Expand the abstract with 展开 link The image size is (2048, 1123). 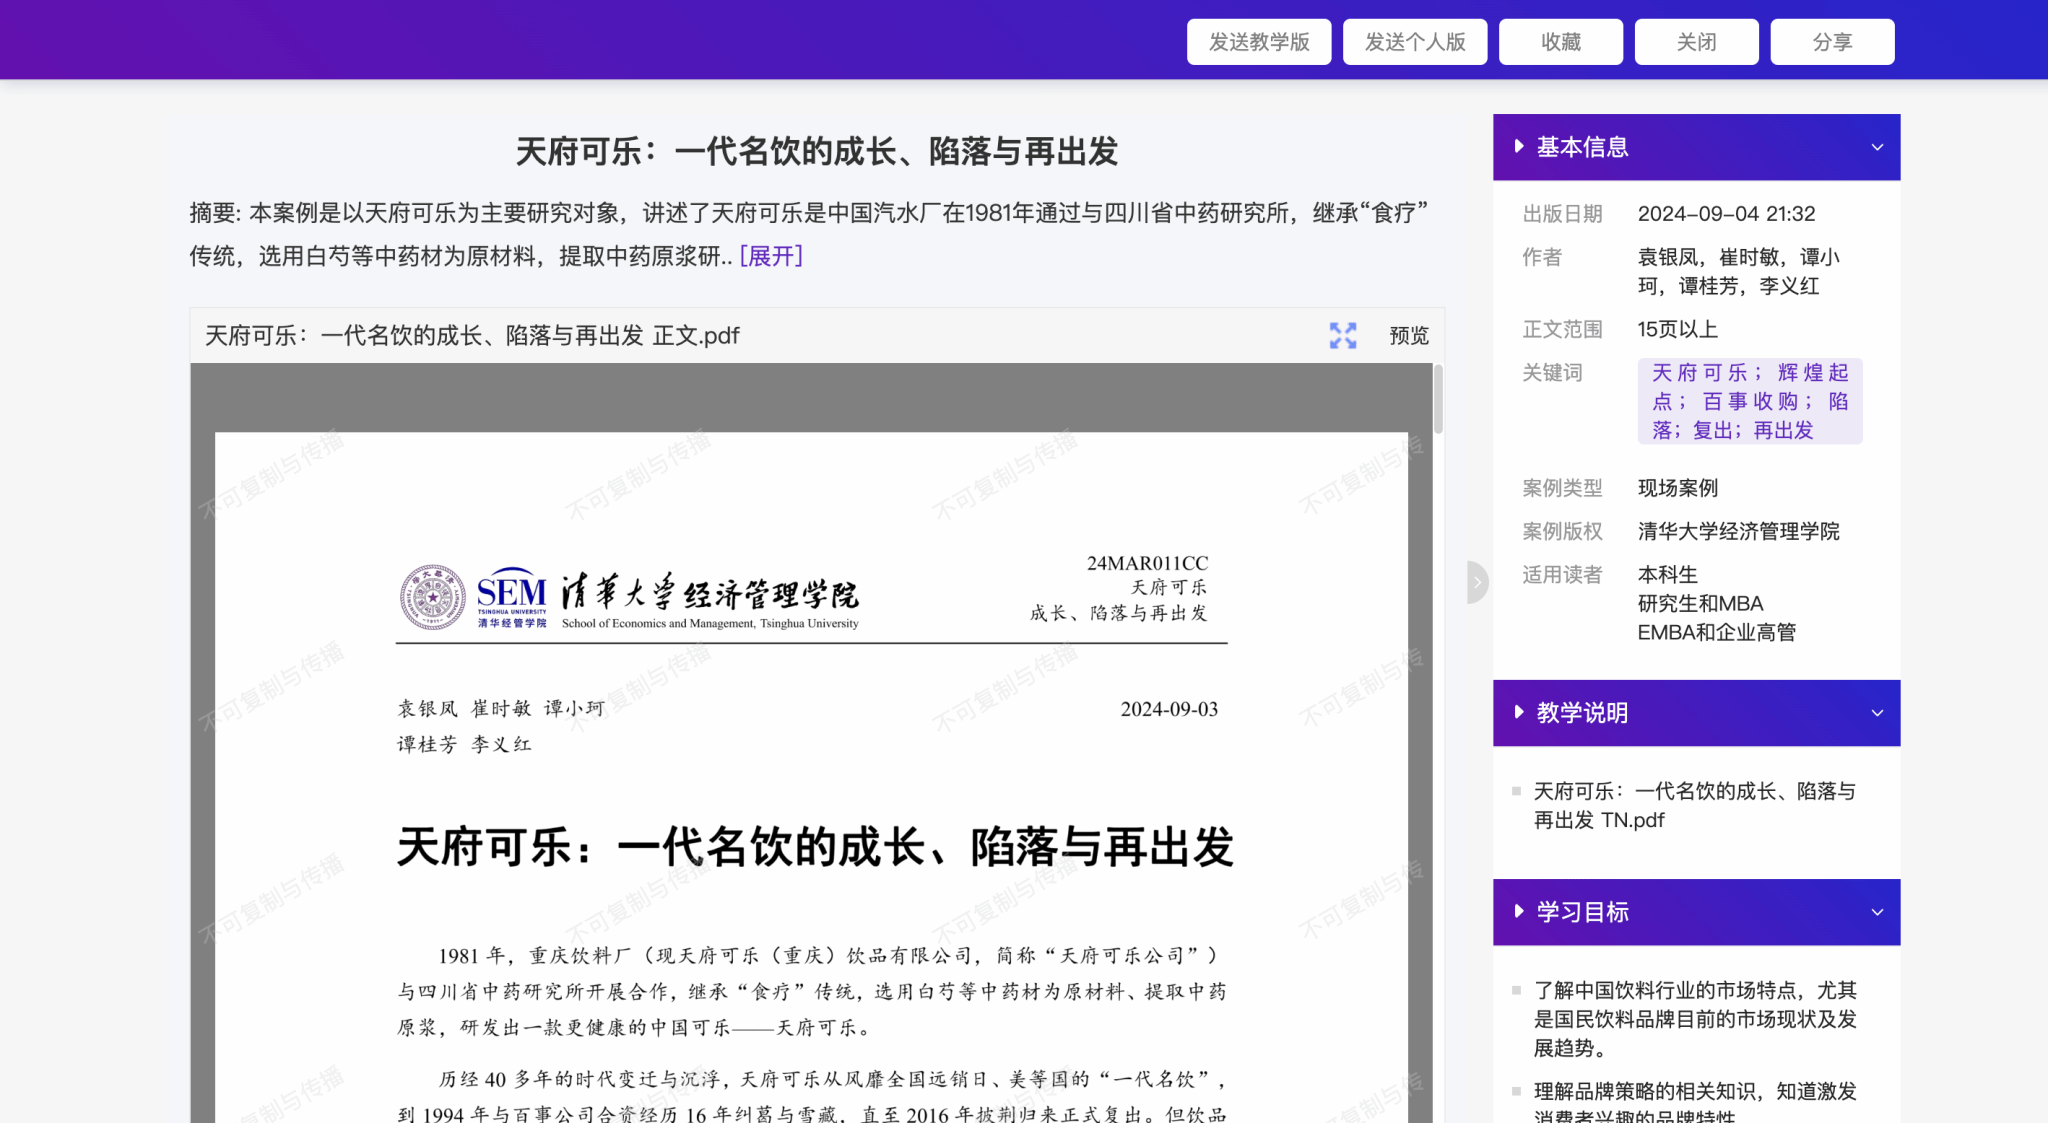(771, 256)
